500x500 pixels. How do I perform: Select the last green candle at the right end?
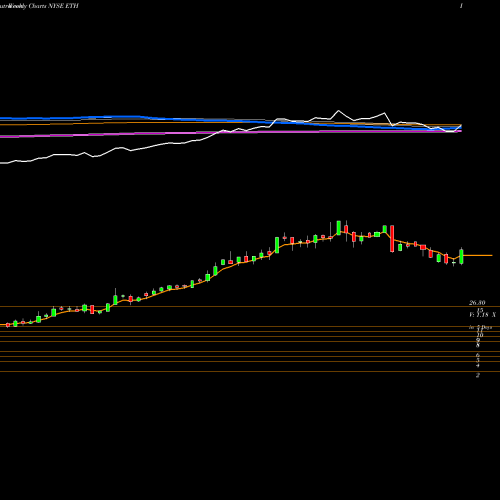pos(461,256)
